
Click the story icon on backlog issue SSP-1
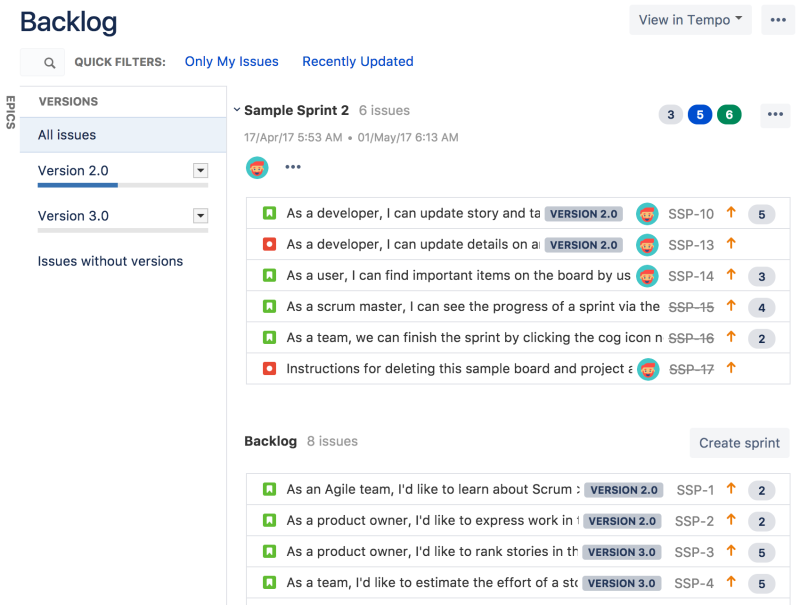click(x=267, y=490)
